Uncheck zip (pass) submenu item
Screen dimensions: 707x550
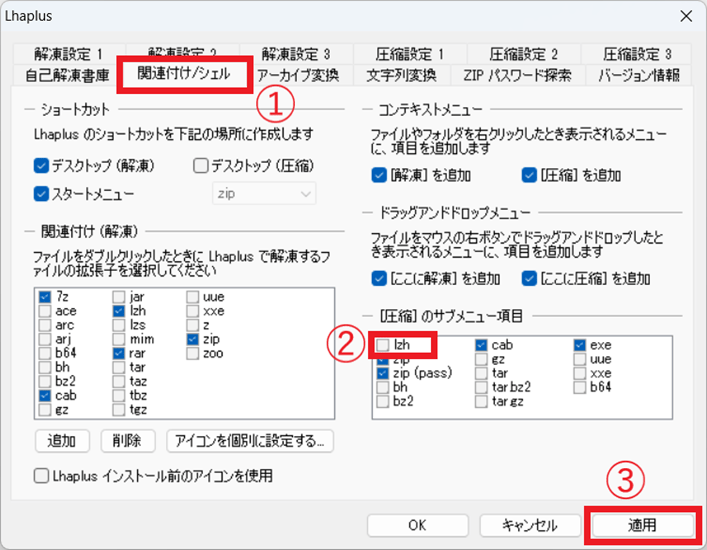383,373
